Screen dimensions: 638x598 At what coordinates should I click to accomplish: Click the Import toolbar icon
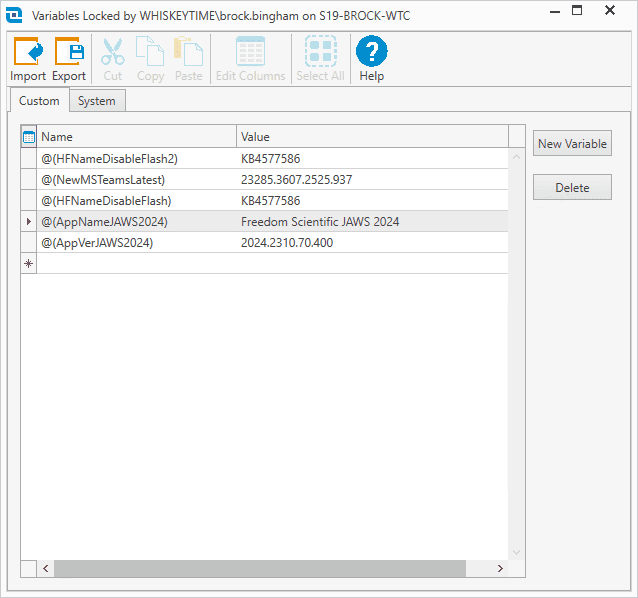coord(28,51)
